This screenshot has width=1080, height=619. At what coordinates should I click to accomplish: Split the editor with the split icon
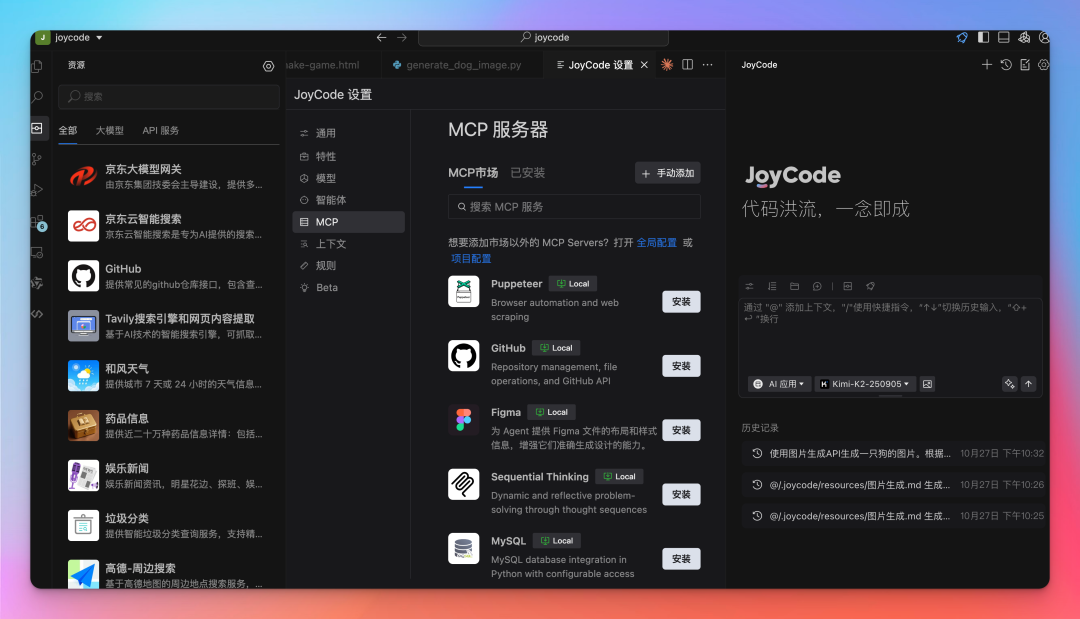(x=687, y=65)
